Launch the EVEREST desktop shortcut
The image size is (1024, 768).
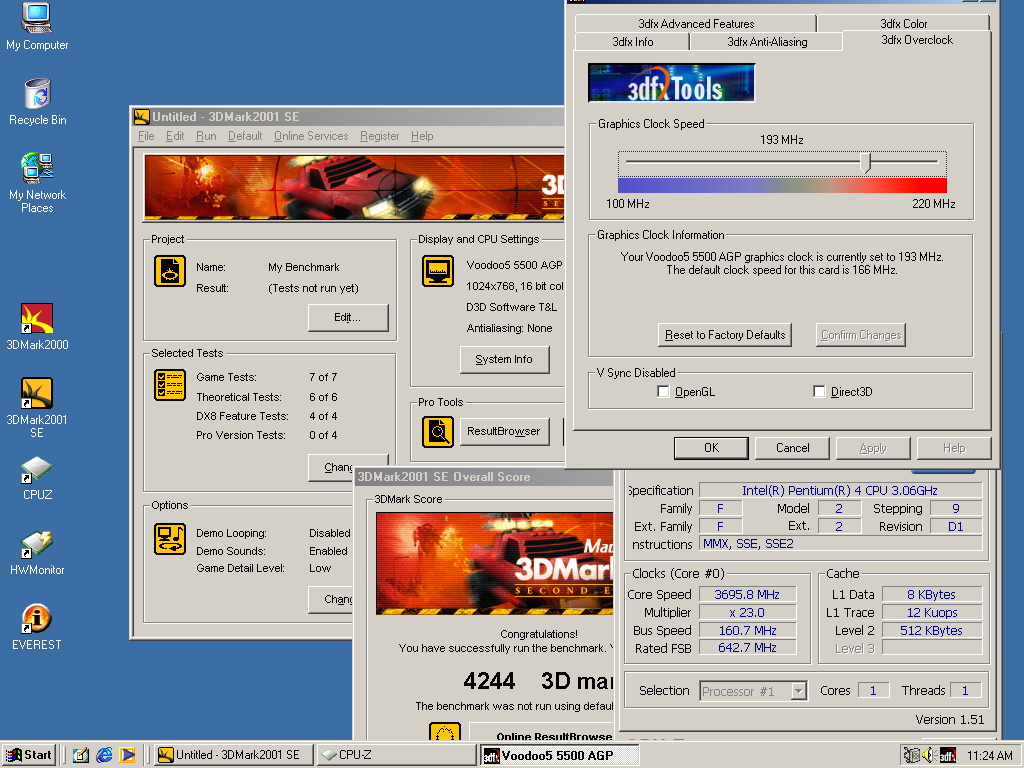click(x=37, y=627)
